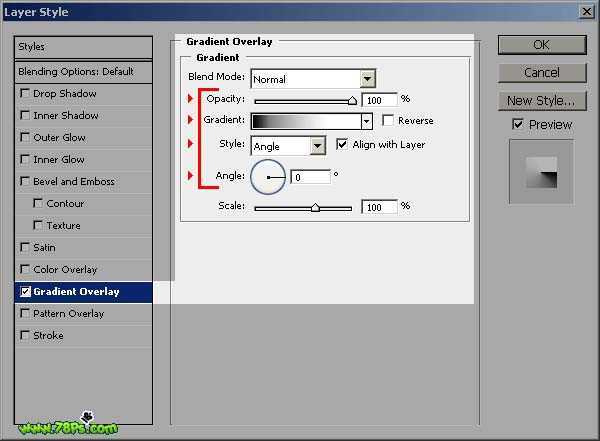The image size is (600, 441).
Task: Toggle the Preview checkbox
Action: click(518, 124)
